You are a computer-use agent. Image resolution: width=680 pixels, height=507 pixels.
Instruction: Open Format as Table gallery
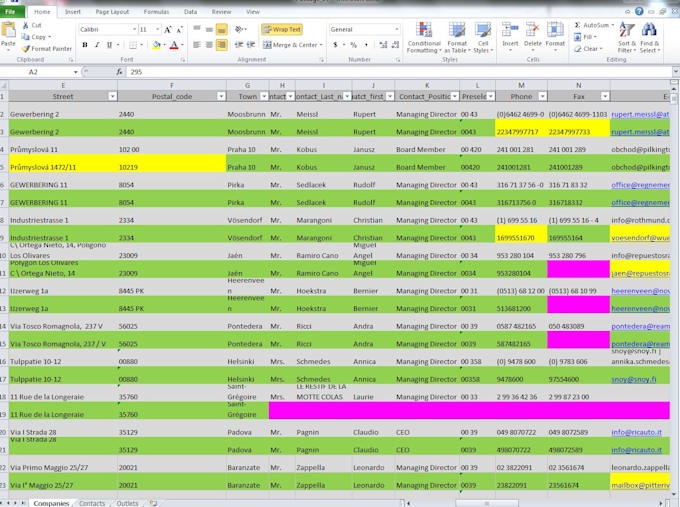click(457, 38)
